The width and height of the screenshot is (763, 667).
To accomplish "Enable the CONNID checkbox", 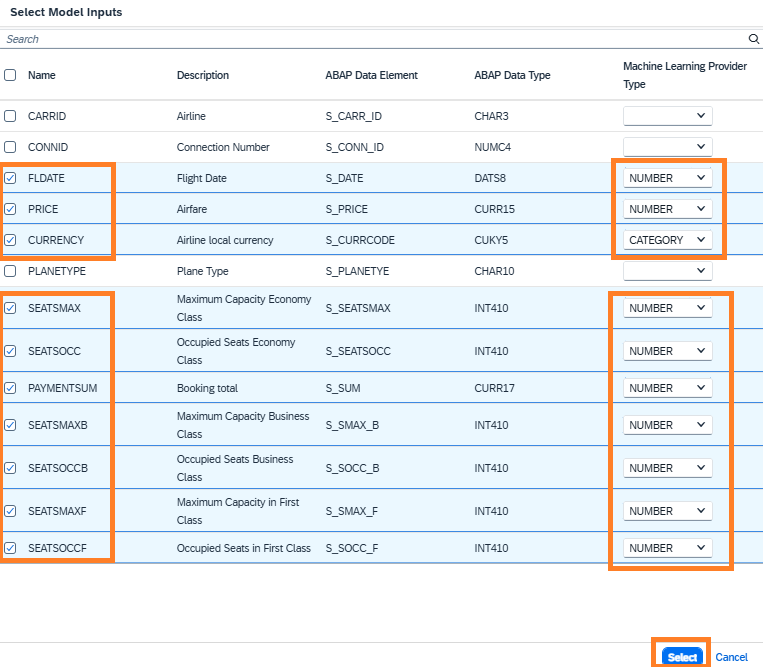I will point(10,147).
